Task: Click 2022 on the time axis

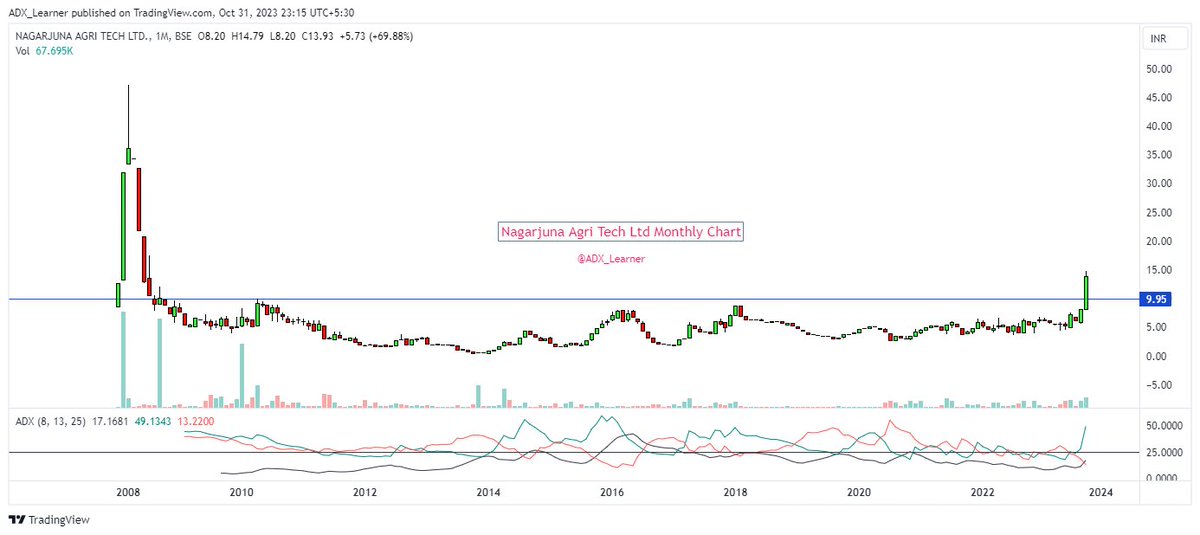Action: (x=984, y=492)
